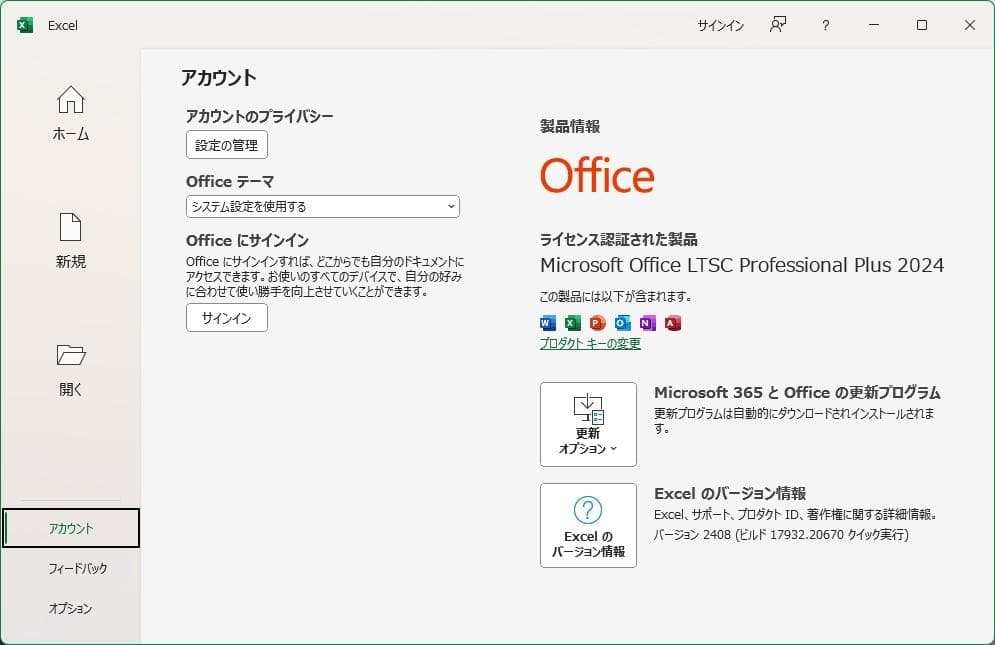
Task: Click the 製品情報 heading
Action: (x=570, y=126)
